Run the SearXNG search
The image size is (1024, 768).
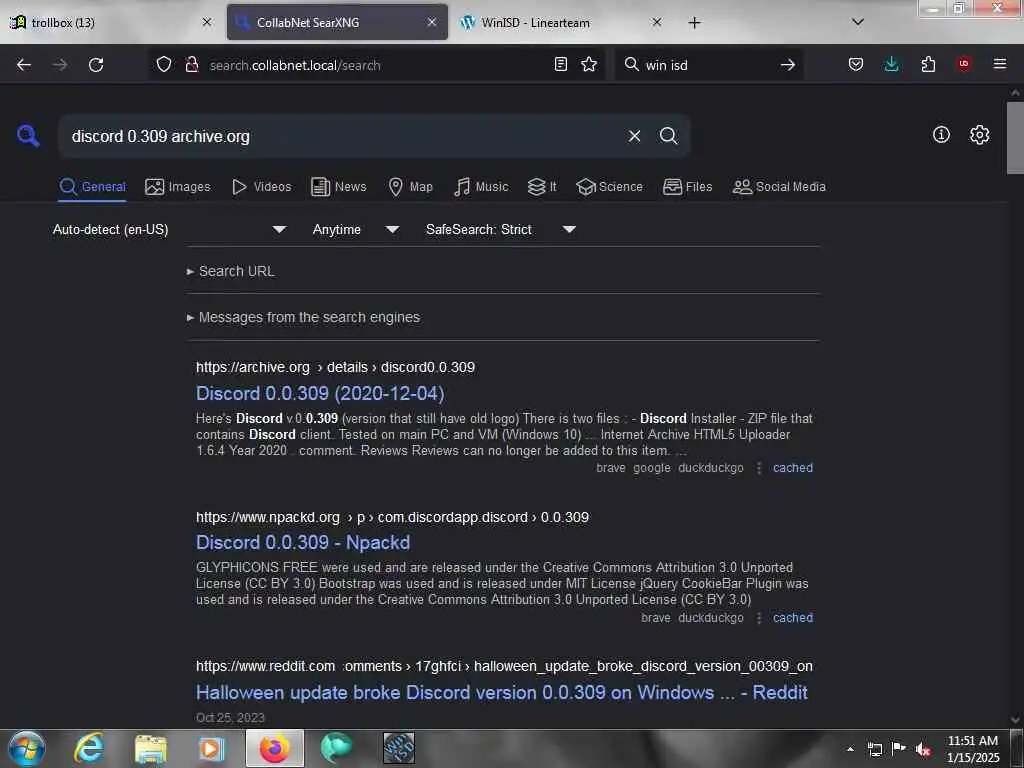(668, 136)
